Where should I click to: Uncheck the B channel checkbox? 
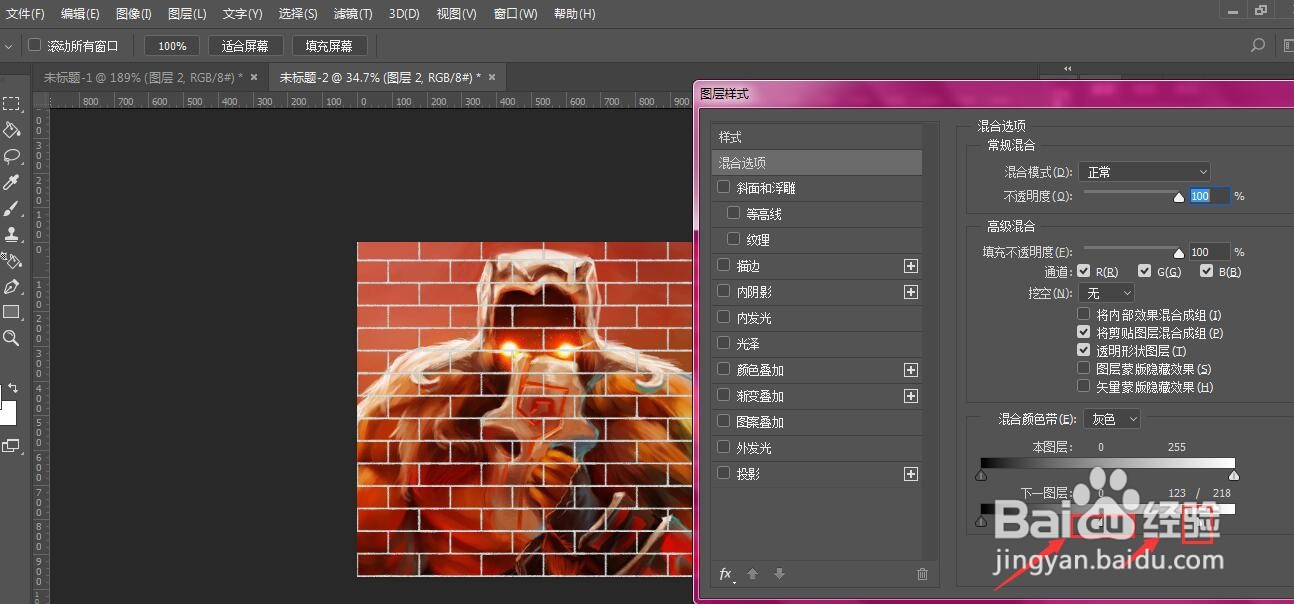(1206, 271)
